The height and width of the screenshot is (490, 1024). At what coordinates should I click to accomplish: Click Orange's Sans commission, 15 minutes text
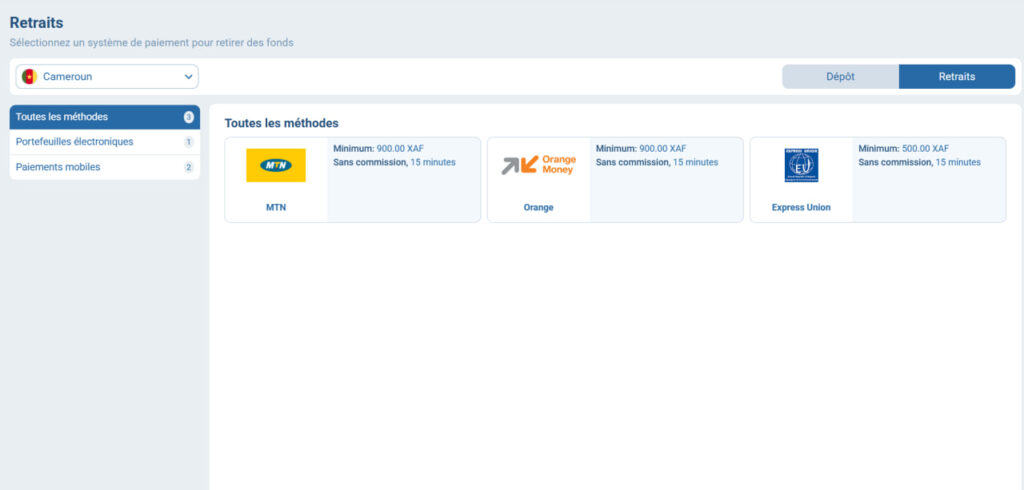[657, 162]
